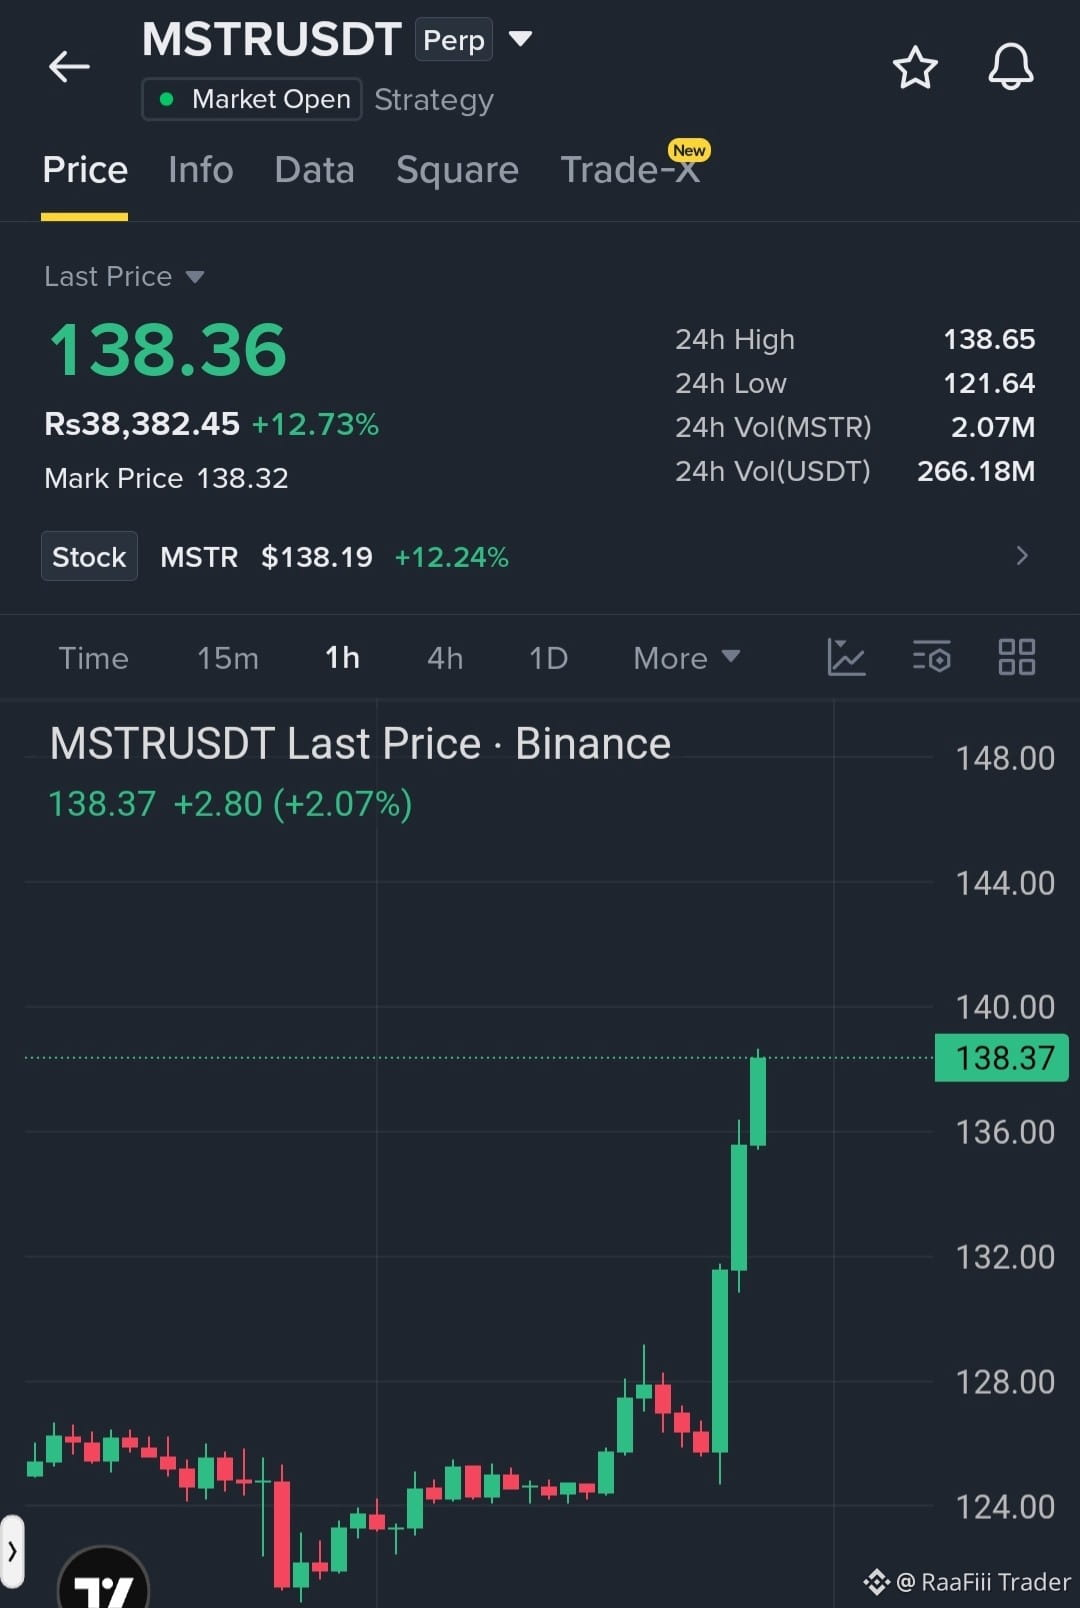Tap the green 138.37 current price label

coord(1001,1058)
